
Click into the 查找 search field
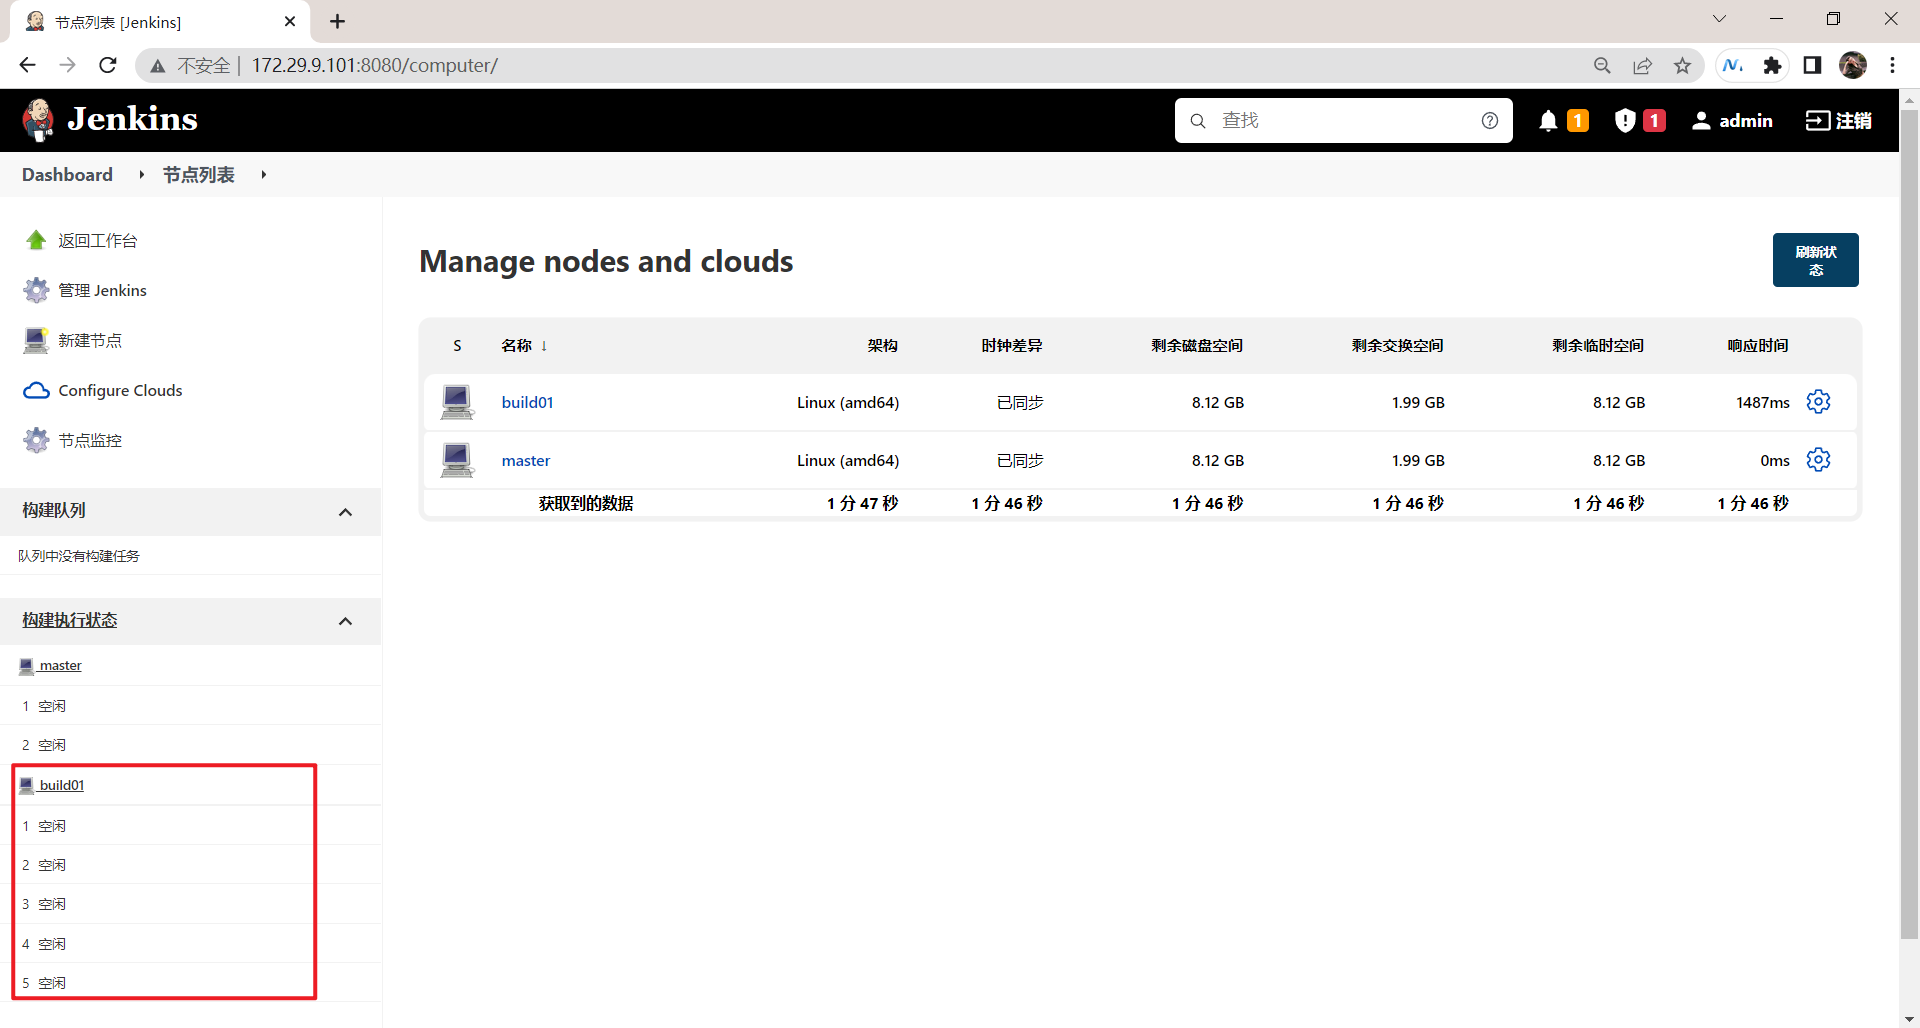click(x=1343, y=121)
